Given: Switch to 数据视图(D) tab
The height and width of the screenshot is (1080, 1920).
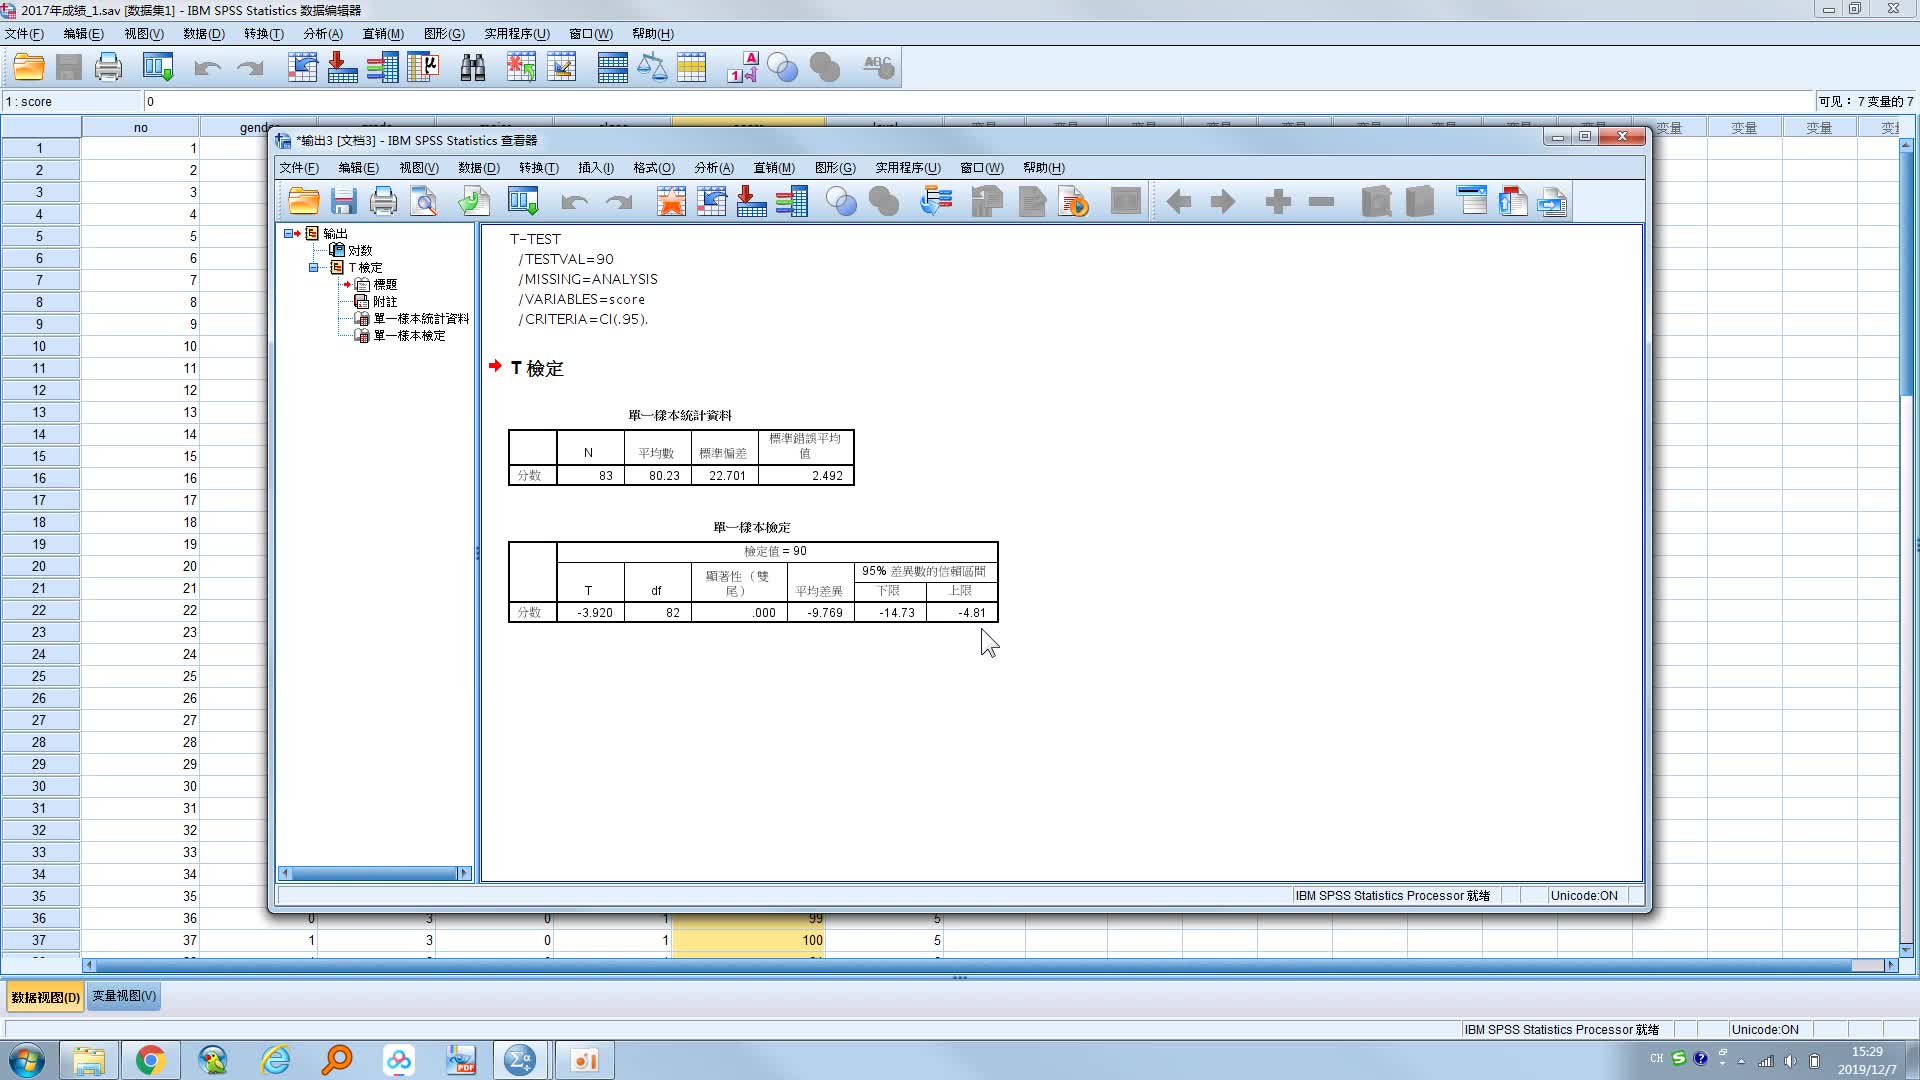Looking at the screenshot, I should tap(45, 997).
